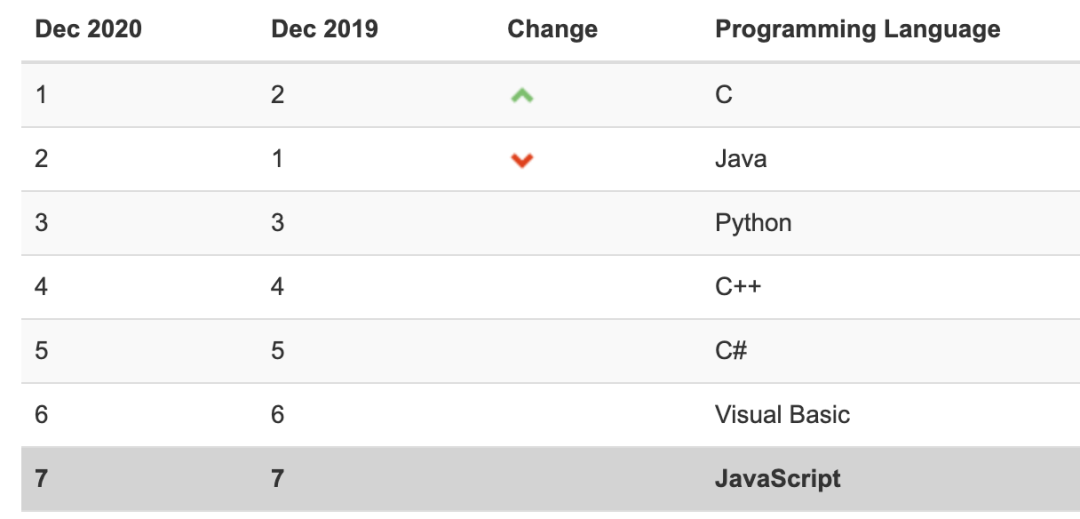Click bold Dec 2019 rank 7 cell
1080x519 pixels.
(277, 479)
